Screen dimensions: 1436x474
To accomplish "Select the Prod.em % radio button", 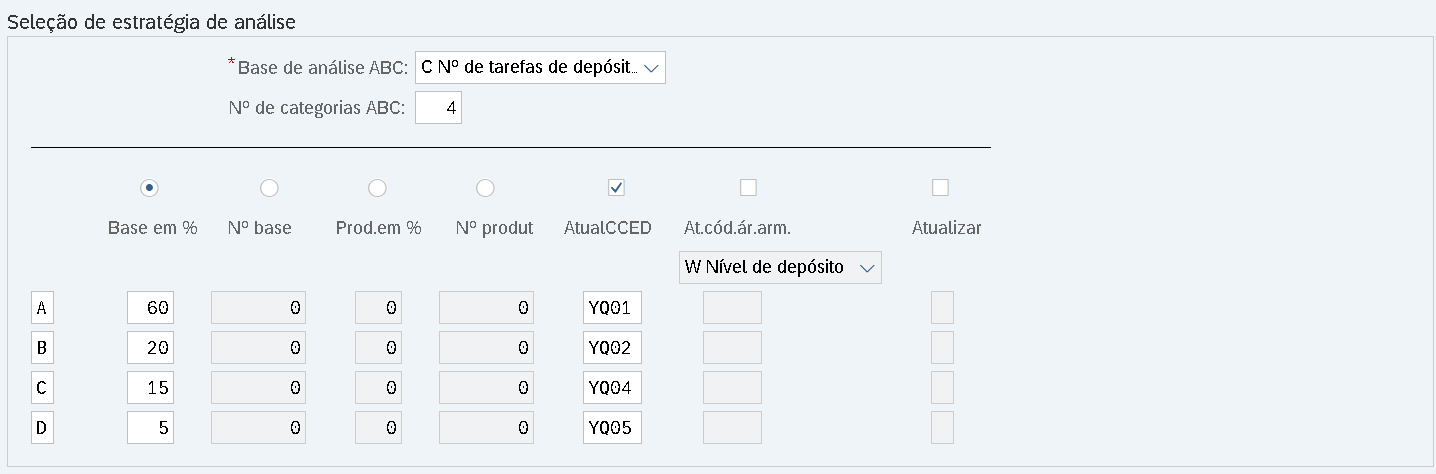I will pos(377,187).
